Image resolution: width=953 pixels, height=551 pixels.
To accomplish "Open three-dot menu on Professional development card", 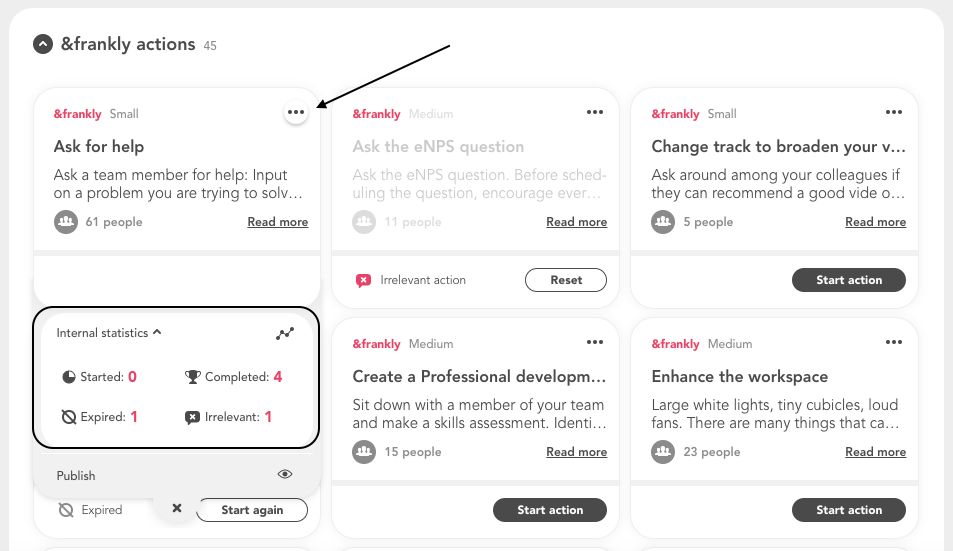I will point(595,342).
